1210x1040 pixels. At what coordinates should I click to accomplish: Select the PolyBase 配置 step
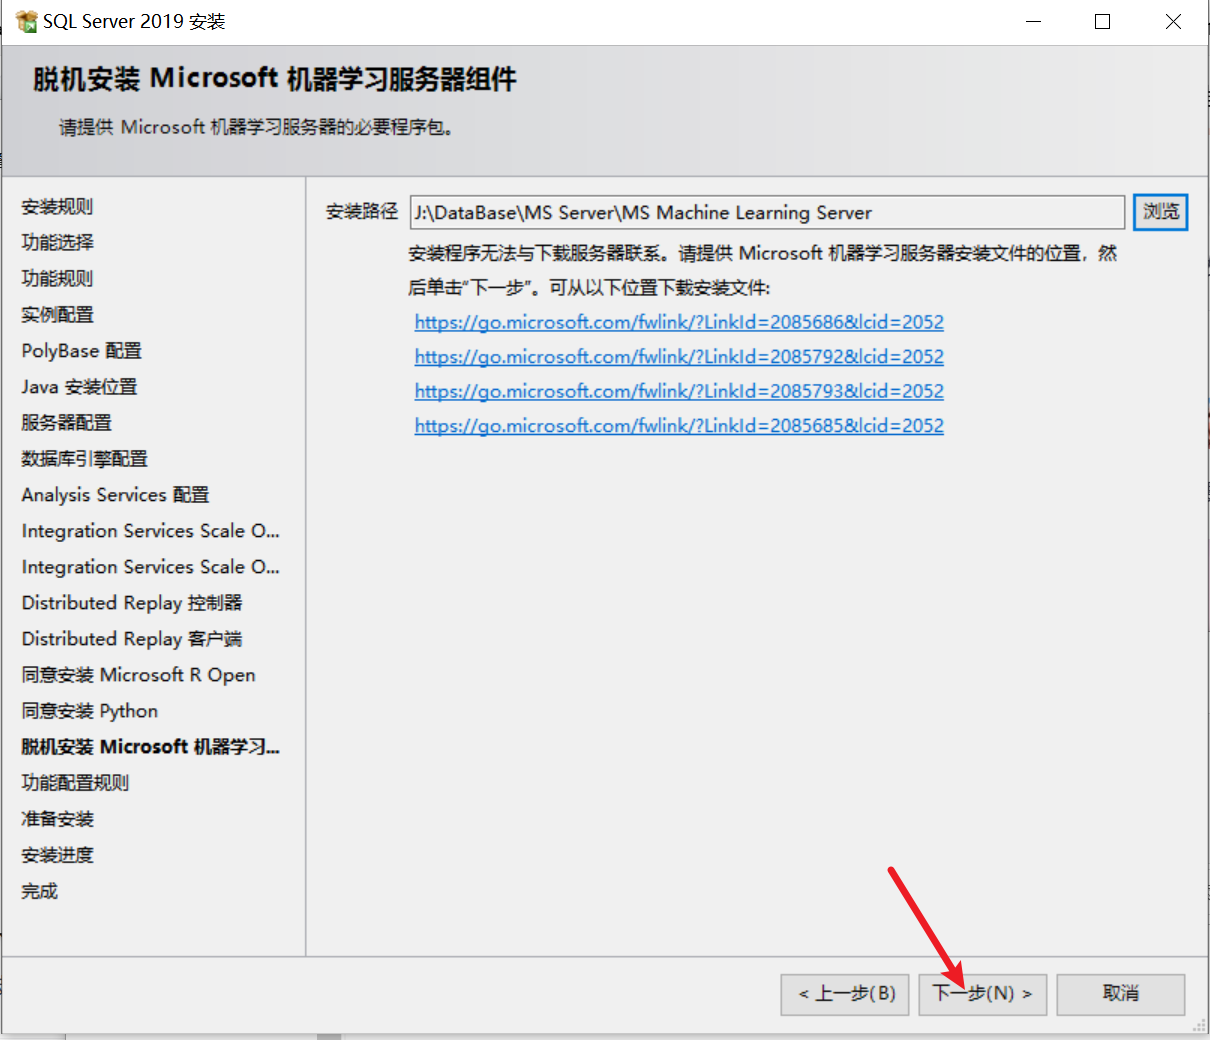coord(81,351)
